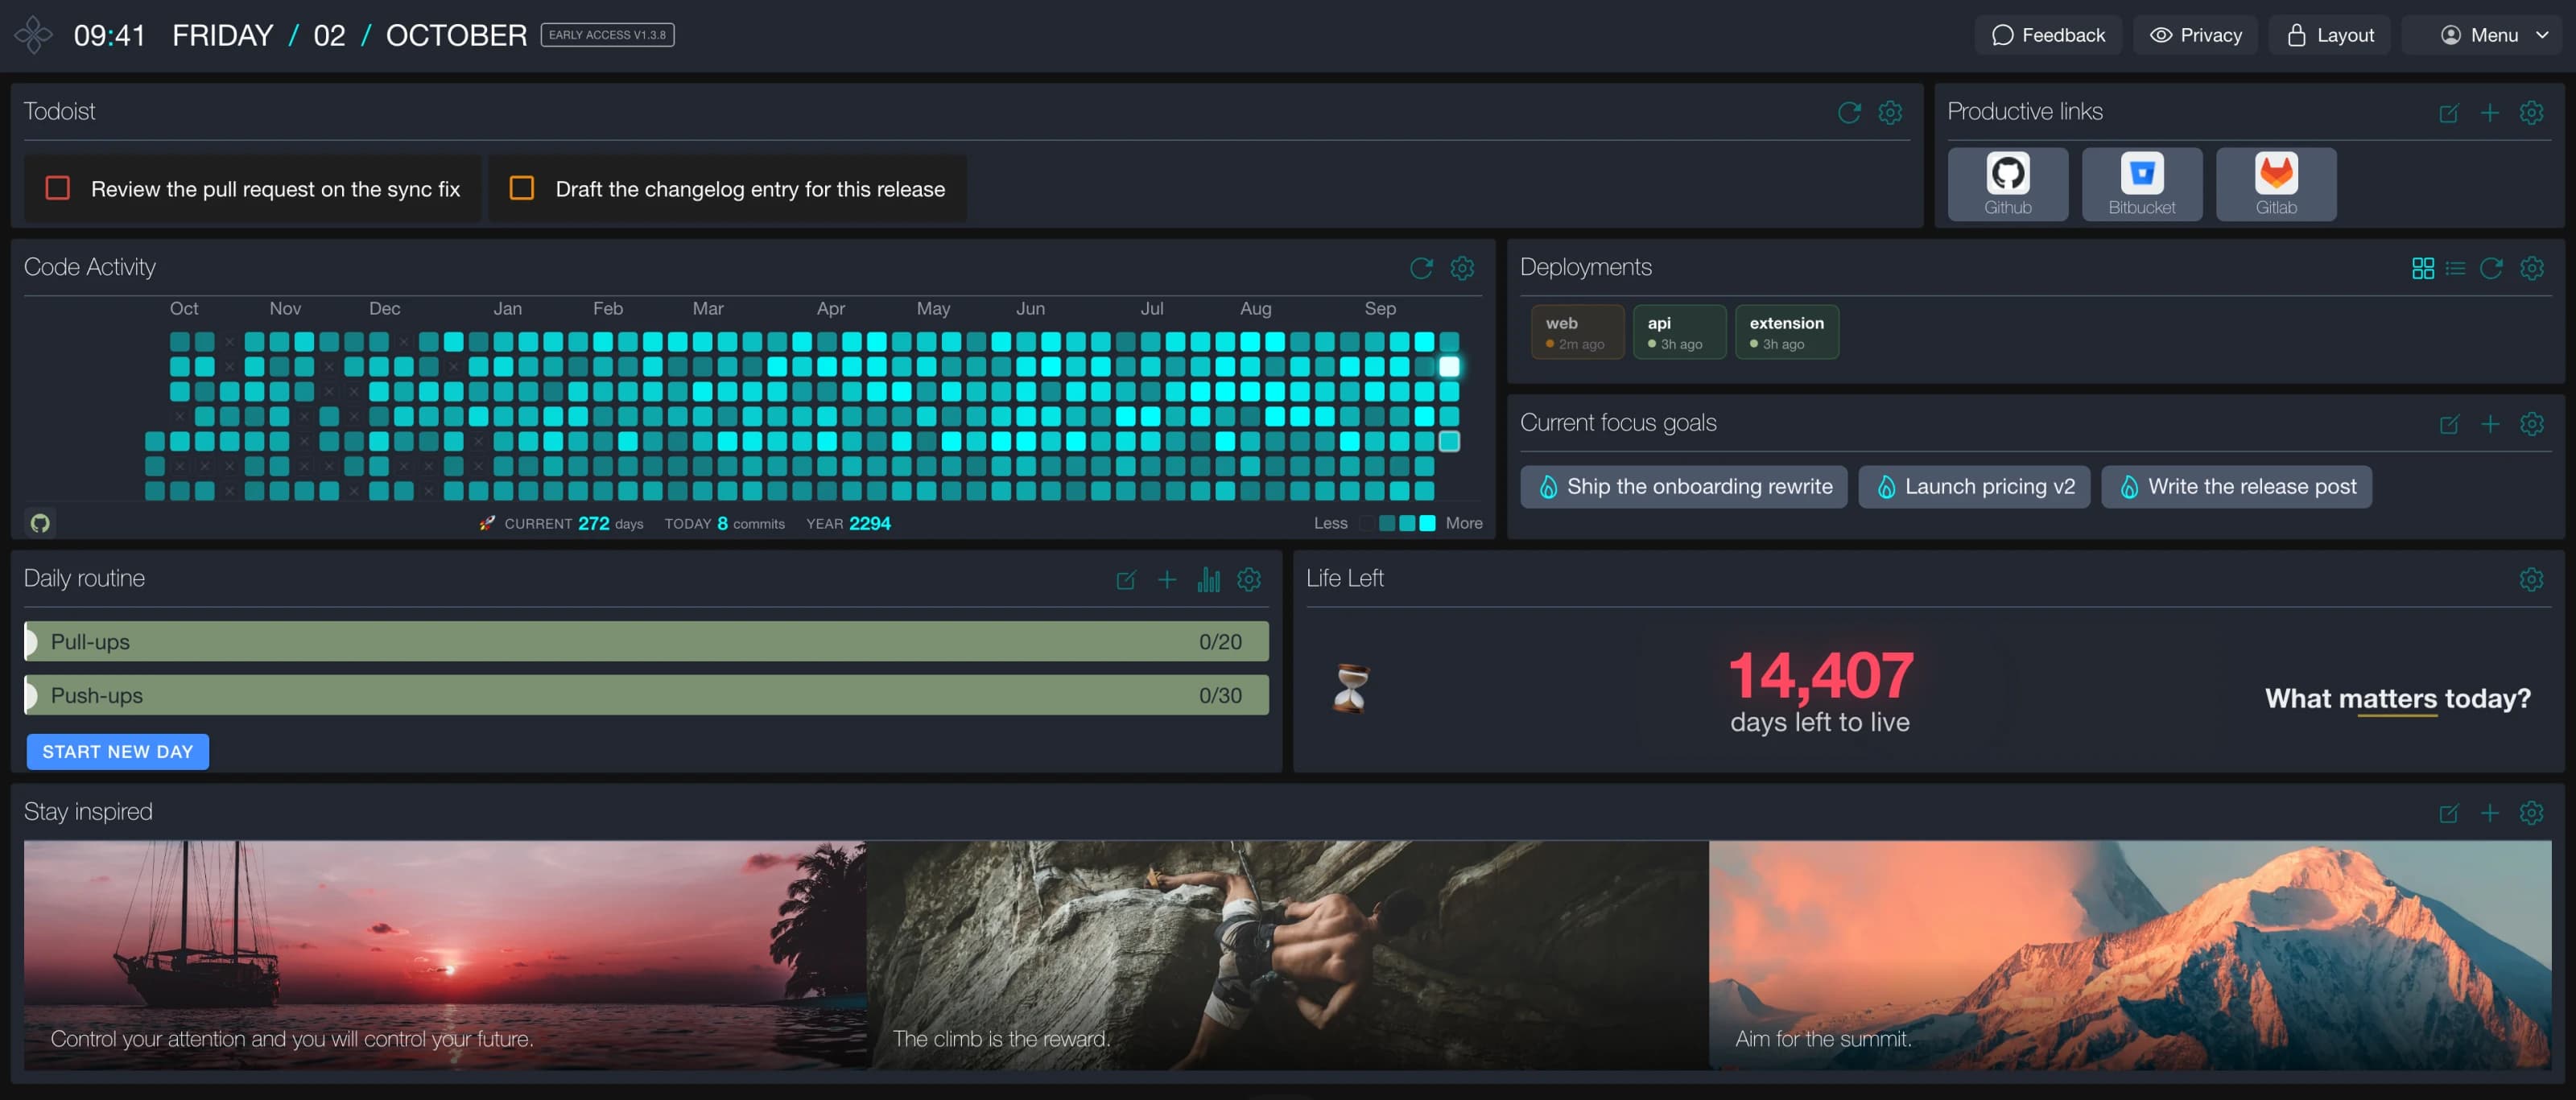Edit Stay inspired images

[2449, 813]
